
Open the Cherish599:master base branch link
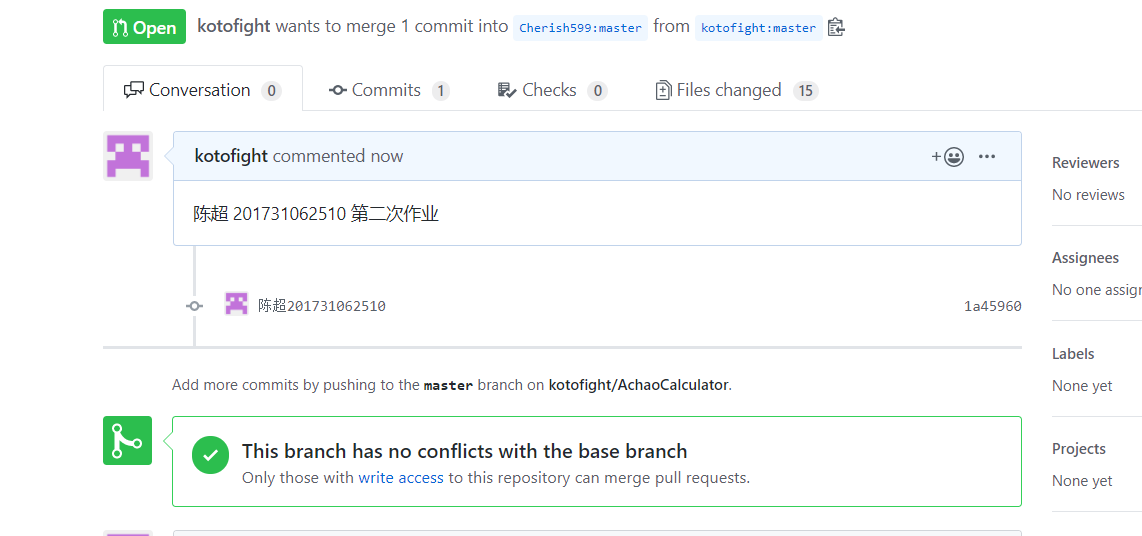tap(581, 28)
